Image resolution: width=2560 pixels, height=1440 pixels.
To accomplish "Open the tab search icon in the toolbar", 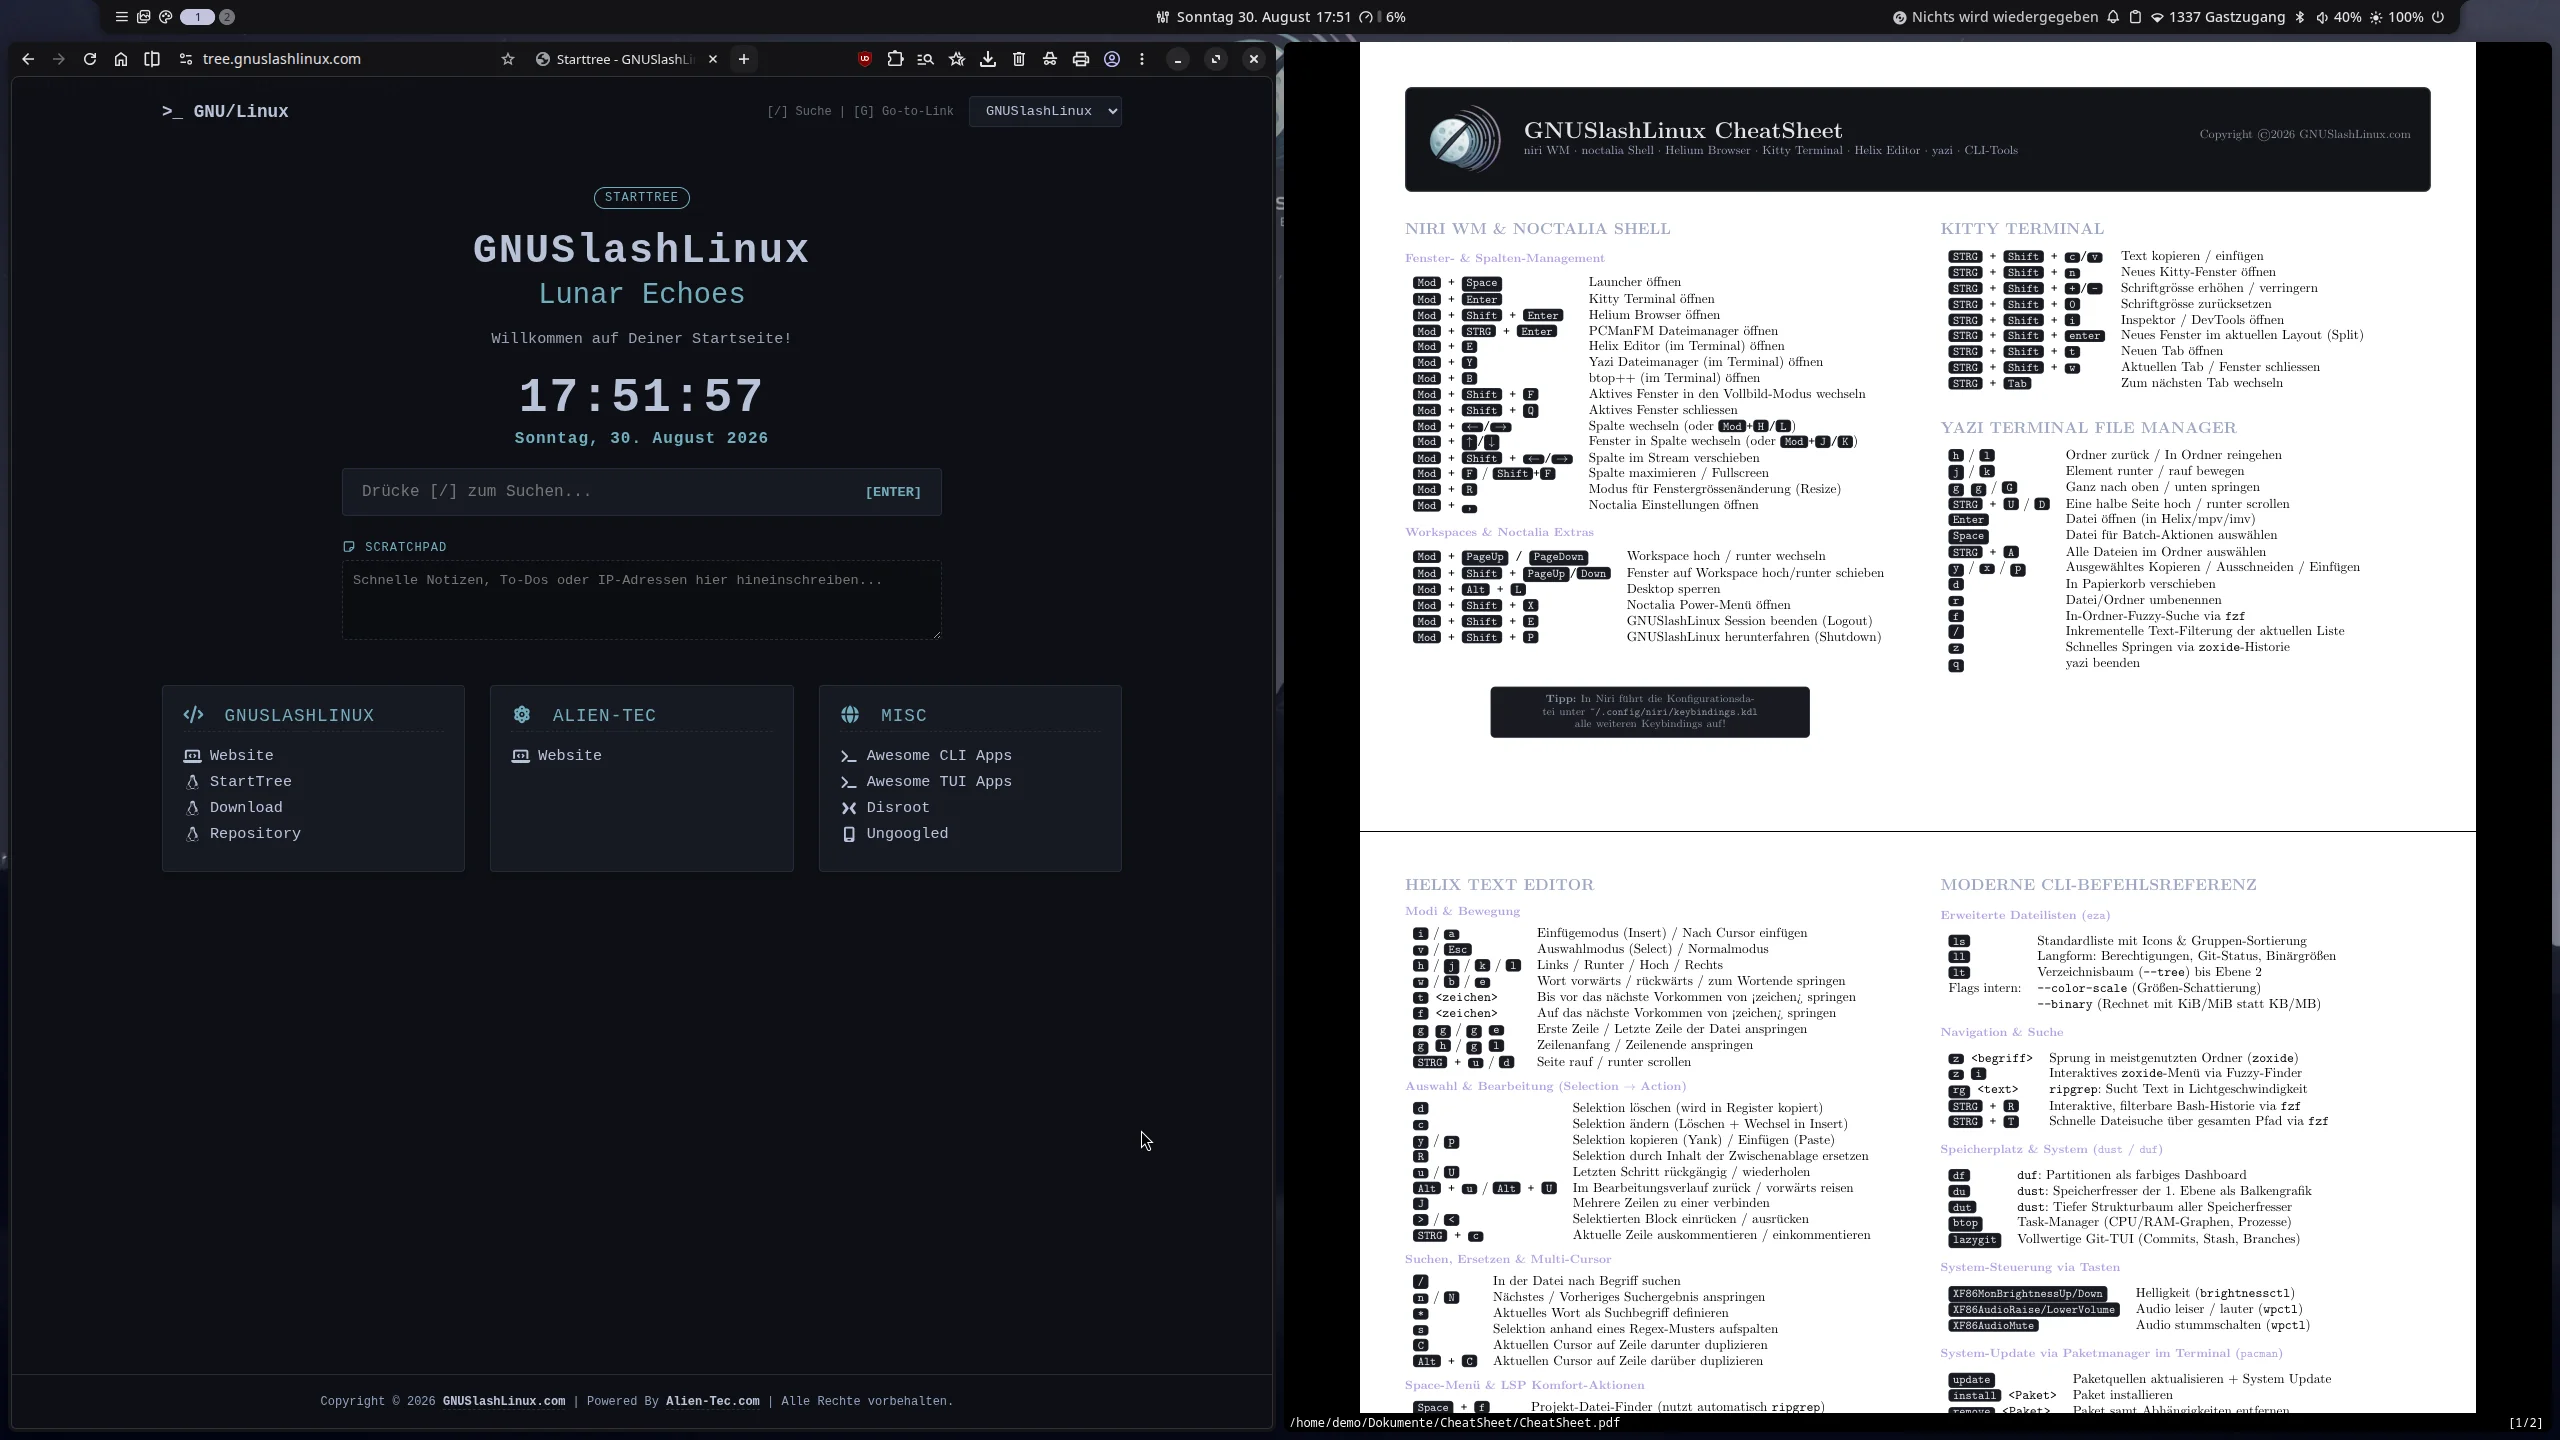I will coord(926,59).
